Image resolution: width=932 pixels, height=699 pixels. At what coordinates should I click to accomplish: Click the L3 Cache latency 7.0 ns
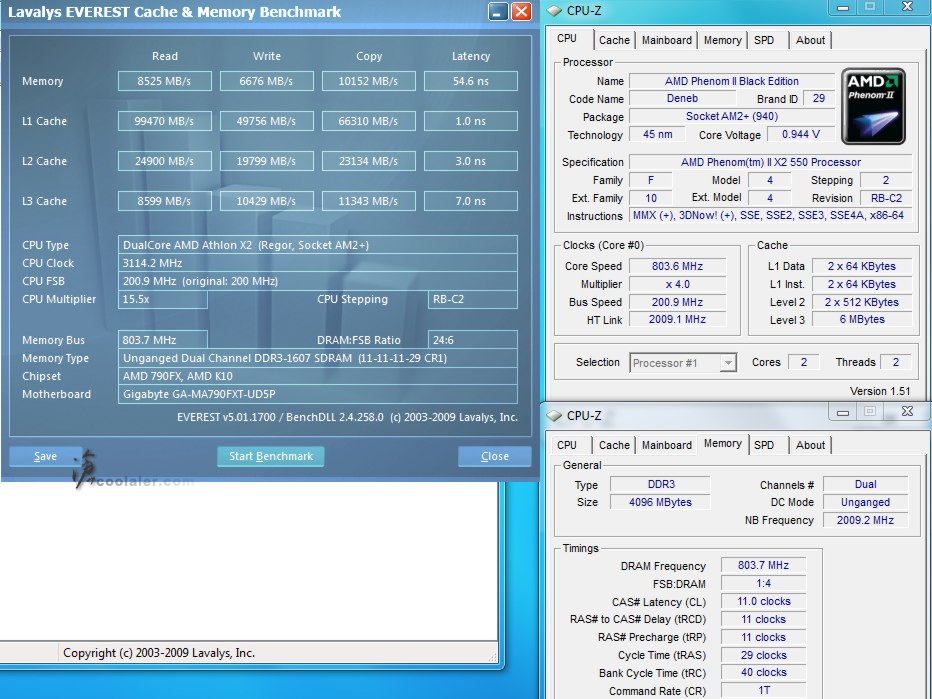471,201
